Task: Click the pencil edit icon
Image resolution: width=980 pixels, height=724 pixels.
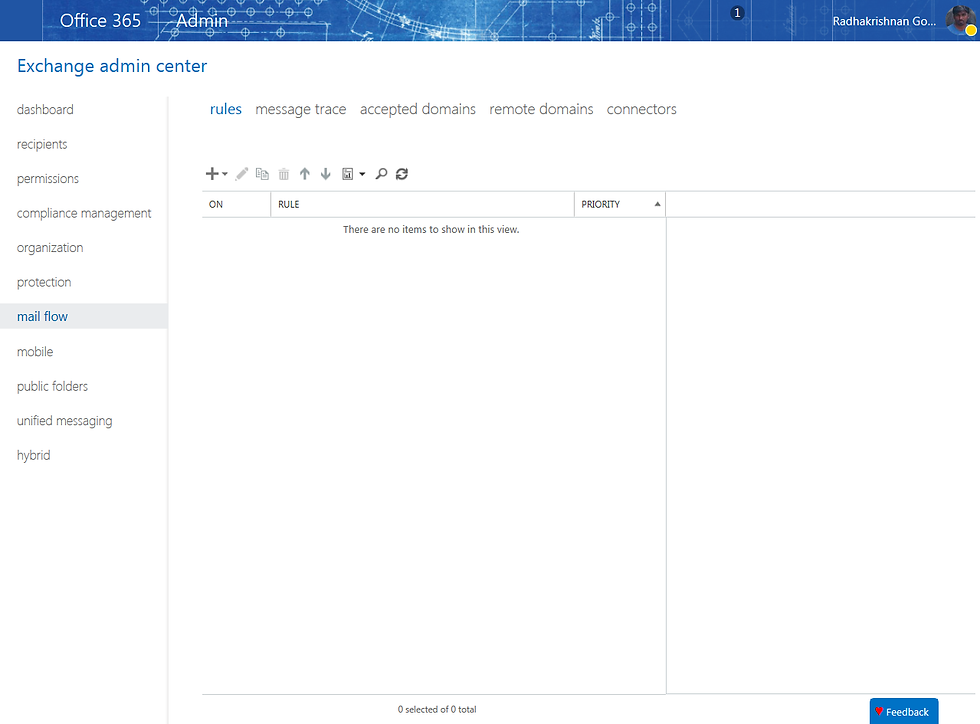Action: click(242, 174)
